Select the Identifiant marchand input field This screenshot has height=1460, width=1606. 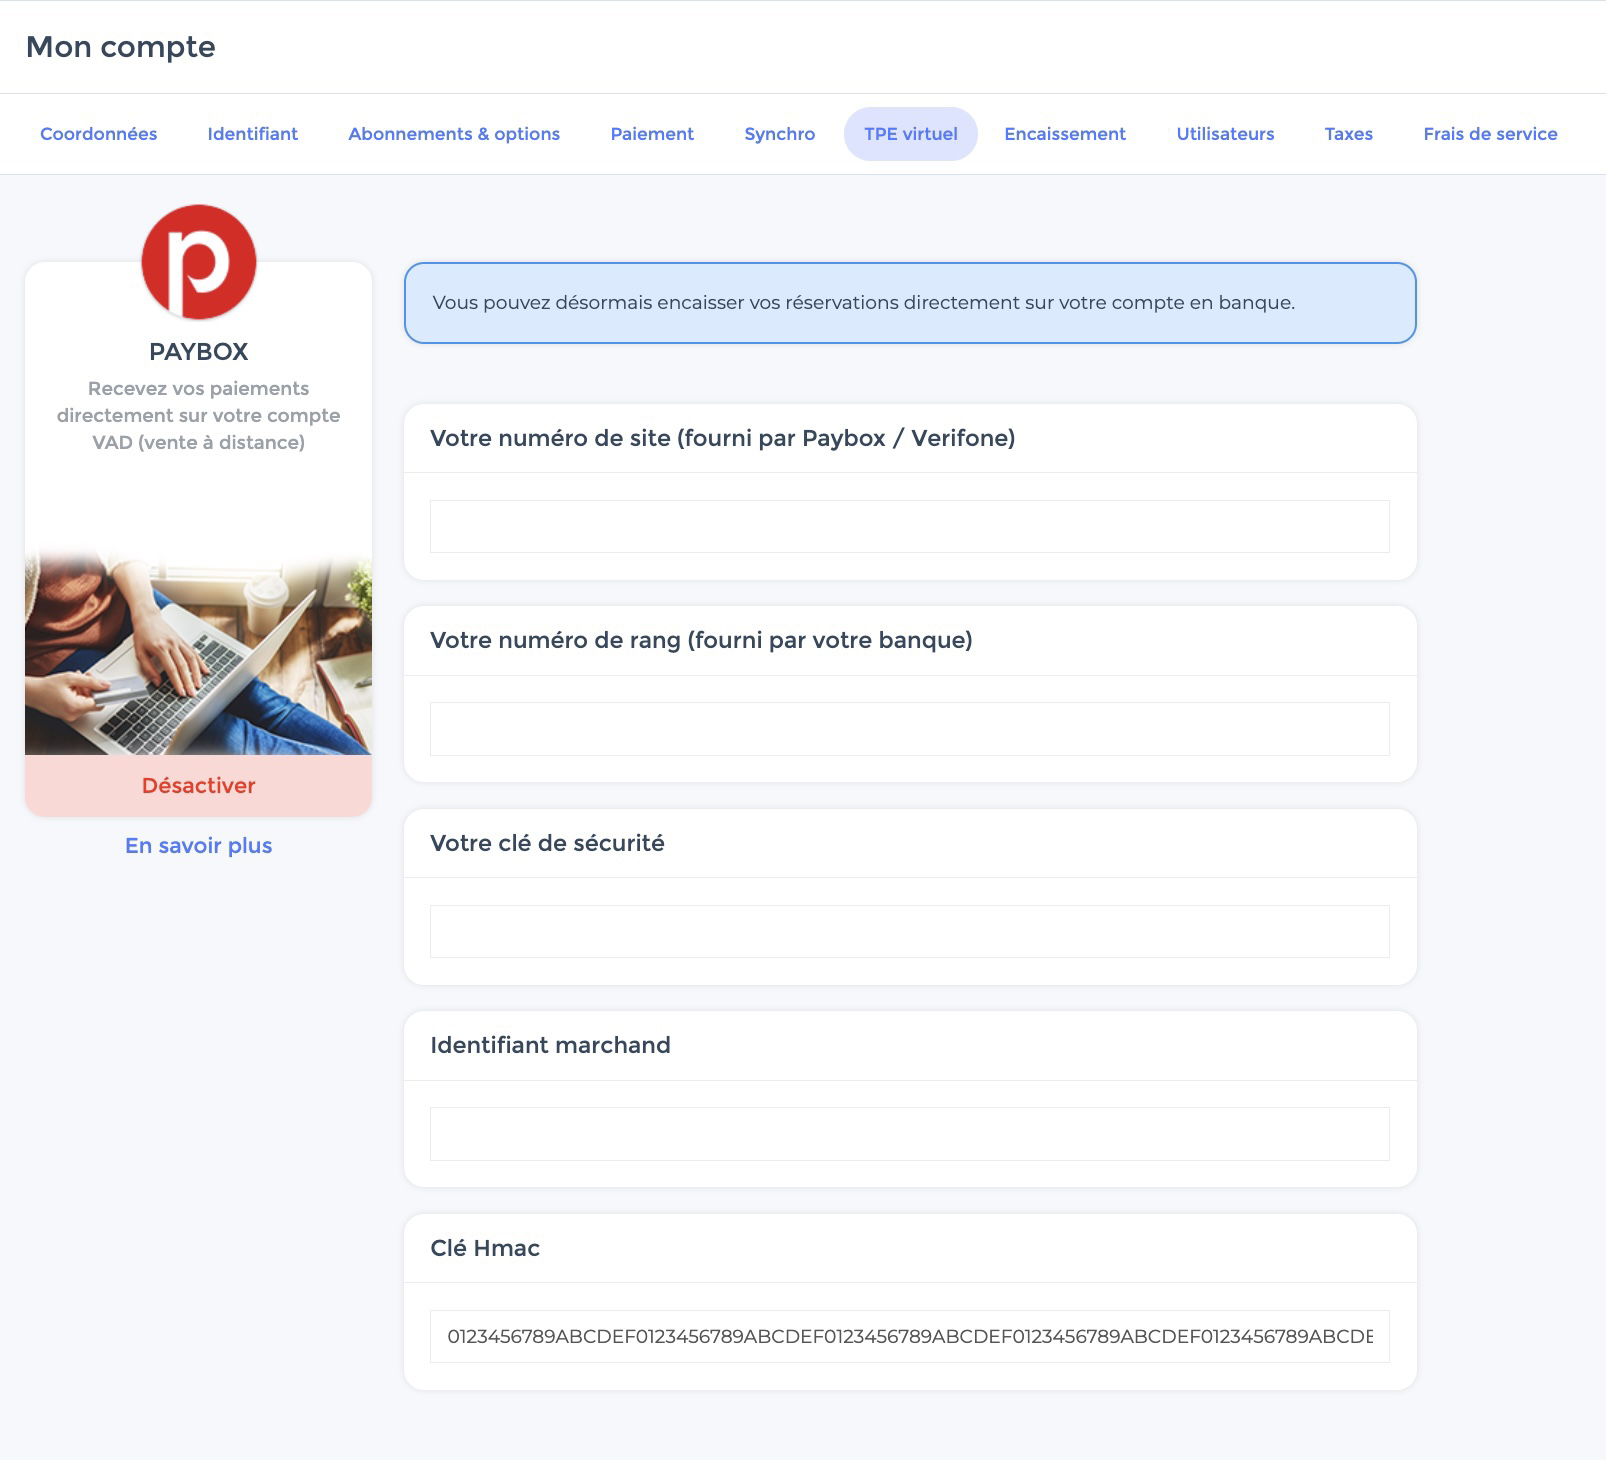coord(909,1134)
